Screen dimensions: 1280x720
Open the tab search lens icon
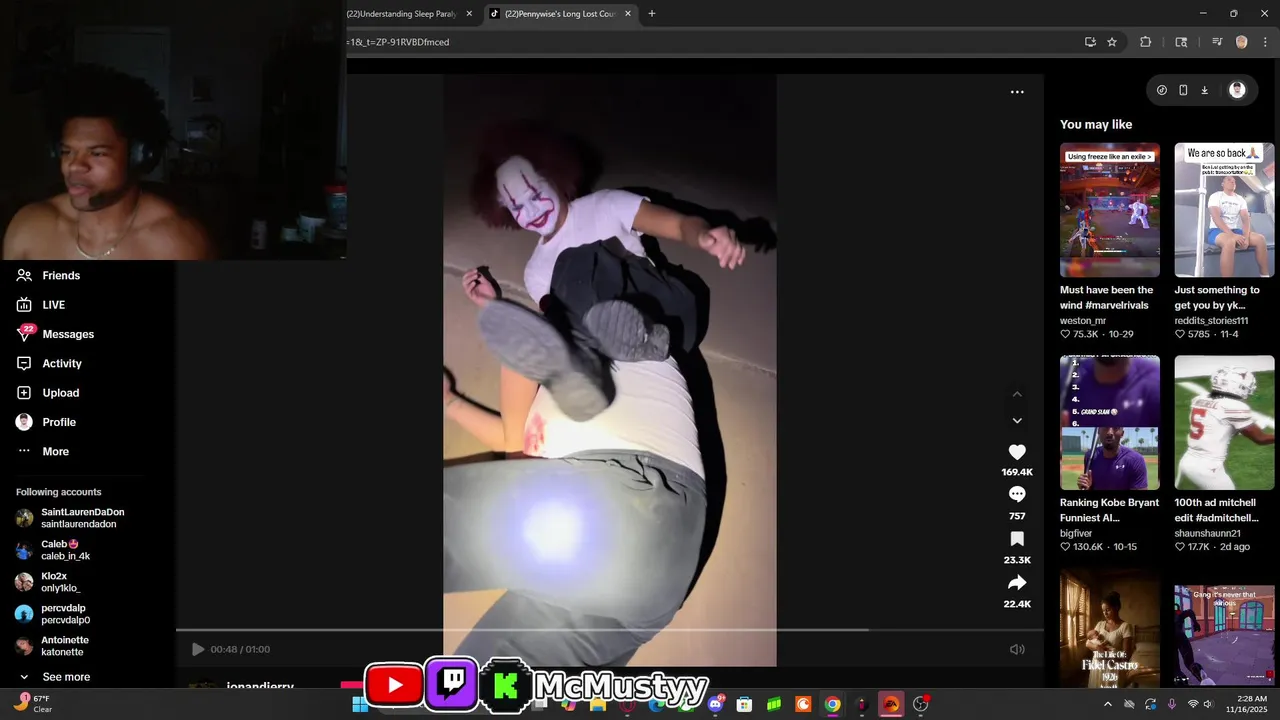coord(1181,42)
